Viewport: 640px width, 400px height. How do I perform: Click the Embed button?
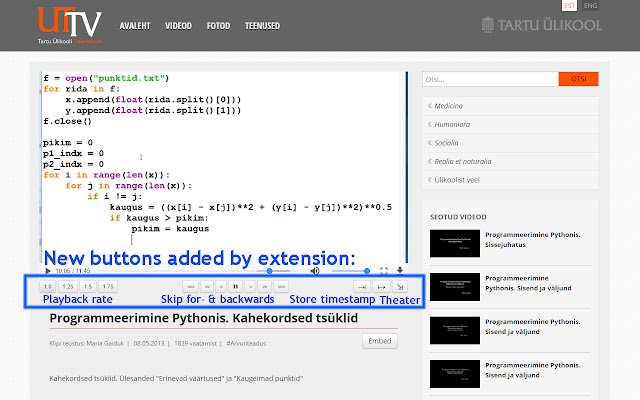tap(380, 341)
